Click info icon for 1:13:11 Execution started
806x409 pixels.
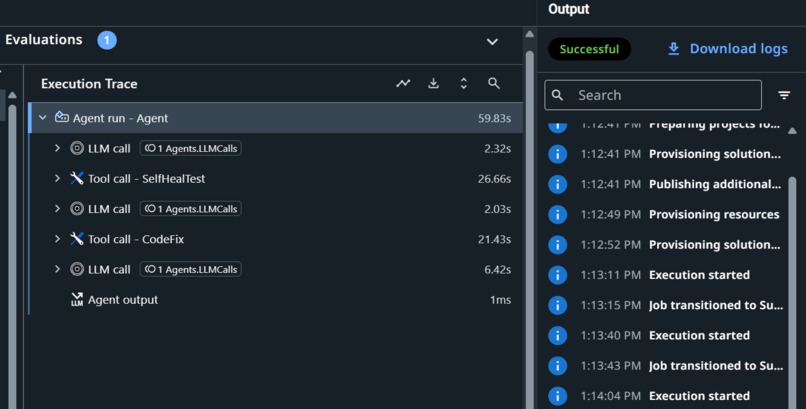(558, 275)
